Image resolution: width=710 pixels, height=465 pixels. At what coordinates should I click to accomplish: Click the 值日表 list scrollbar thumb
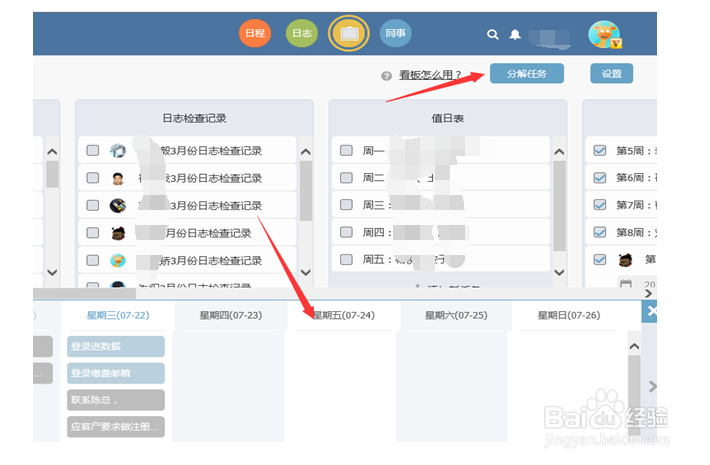point(560,206)
